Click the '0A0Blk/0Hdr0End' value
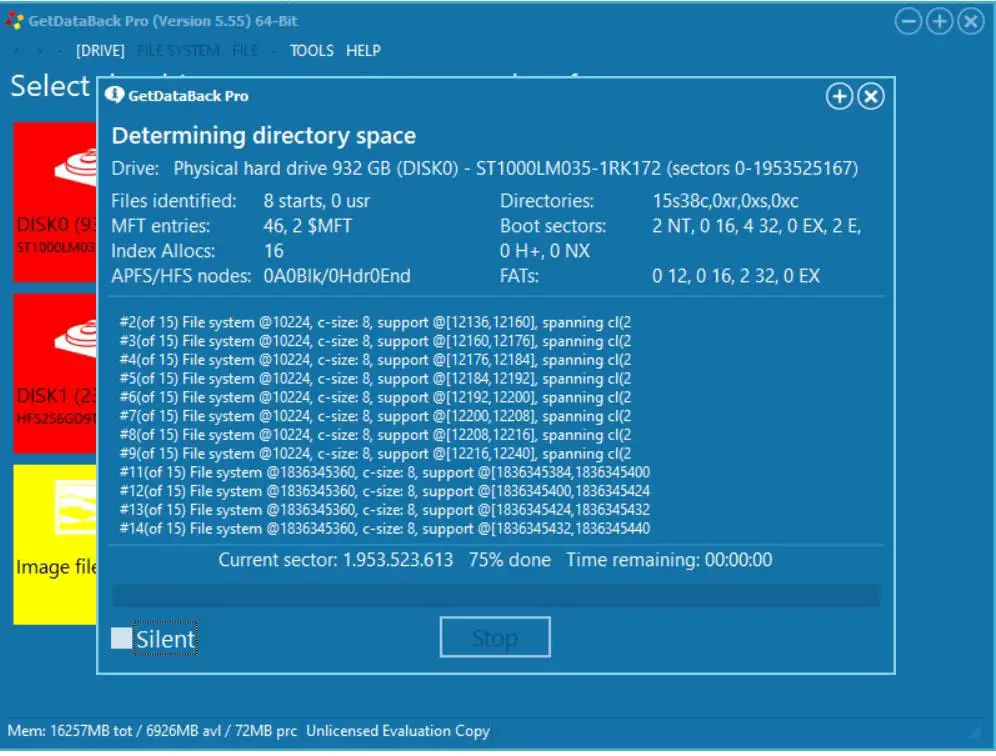 (x=337, y=276)
